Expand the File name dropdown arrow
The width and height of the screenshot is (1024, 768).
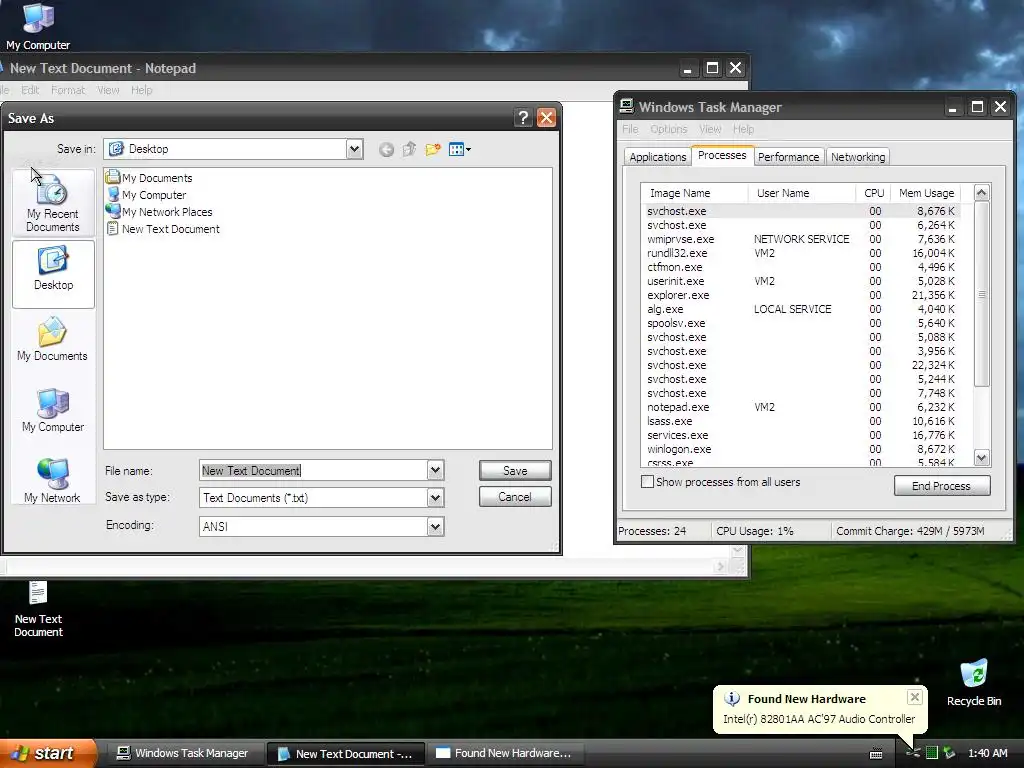pos(436,470)
